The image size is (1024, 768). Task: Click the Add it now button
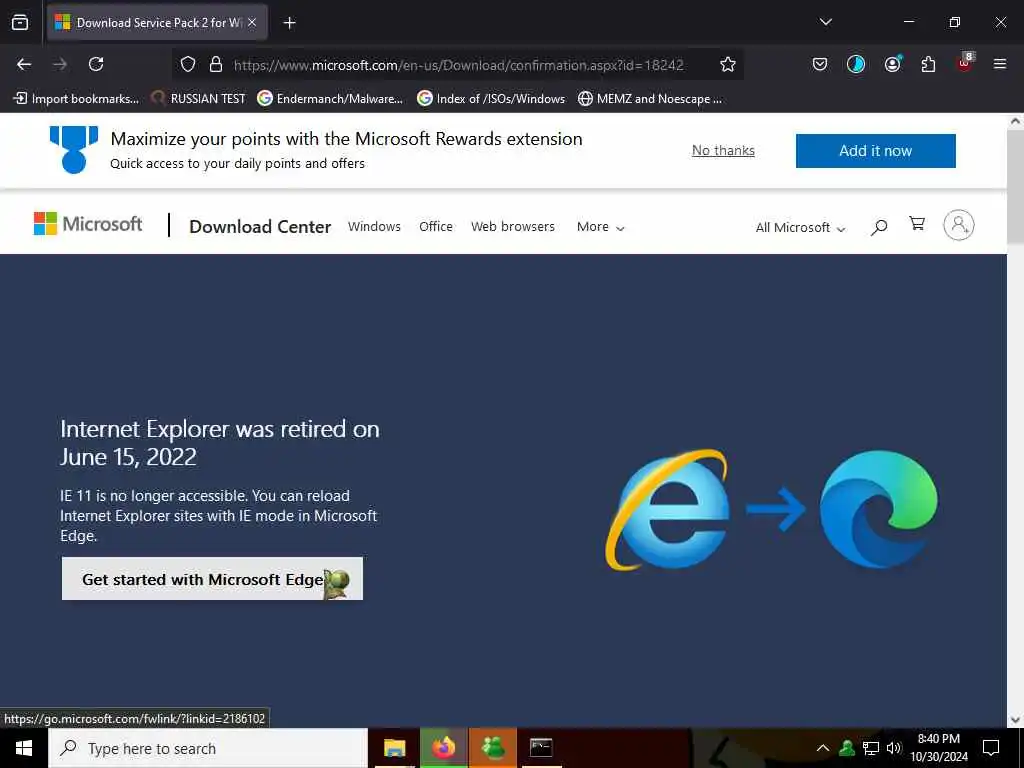click(875, 151)
